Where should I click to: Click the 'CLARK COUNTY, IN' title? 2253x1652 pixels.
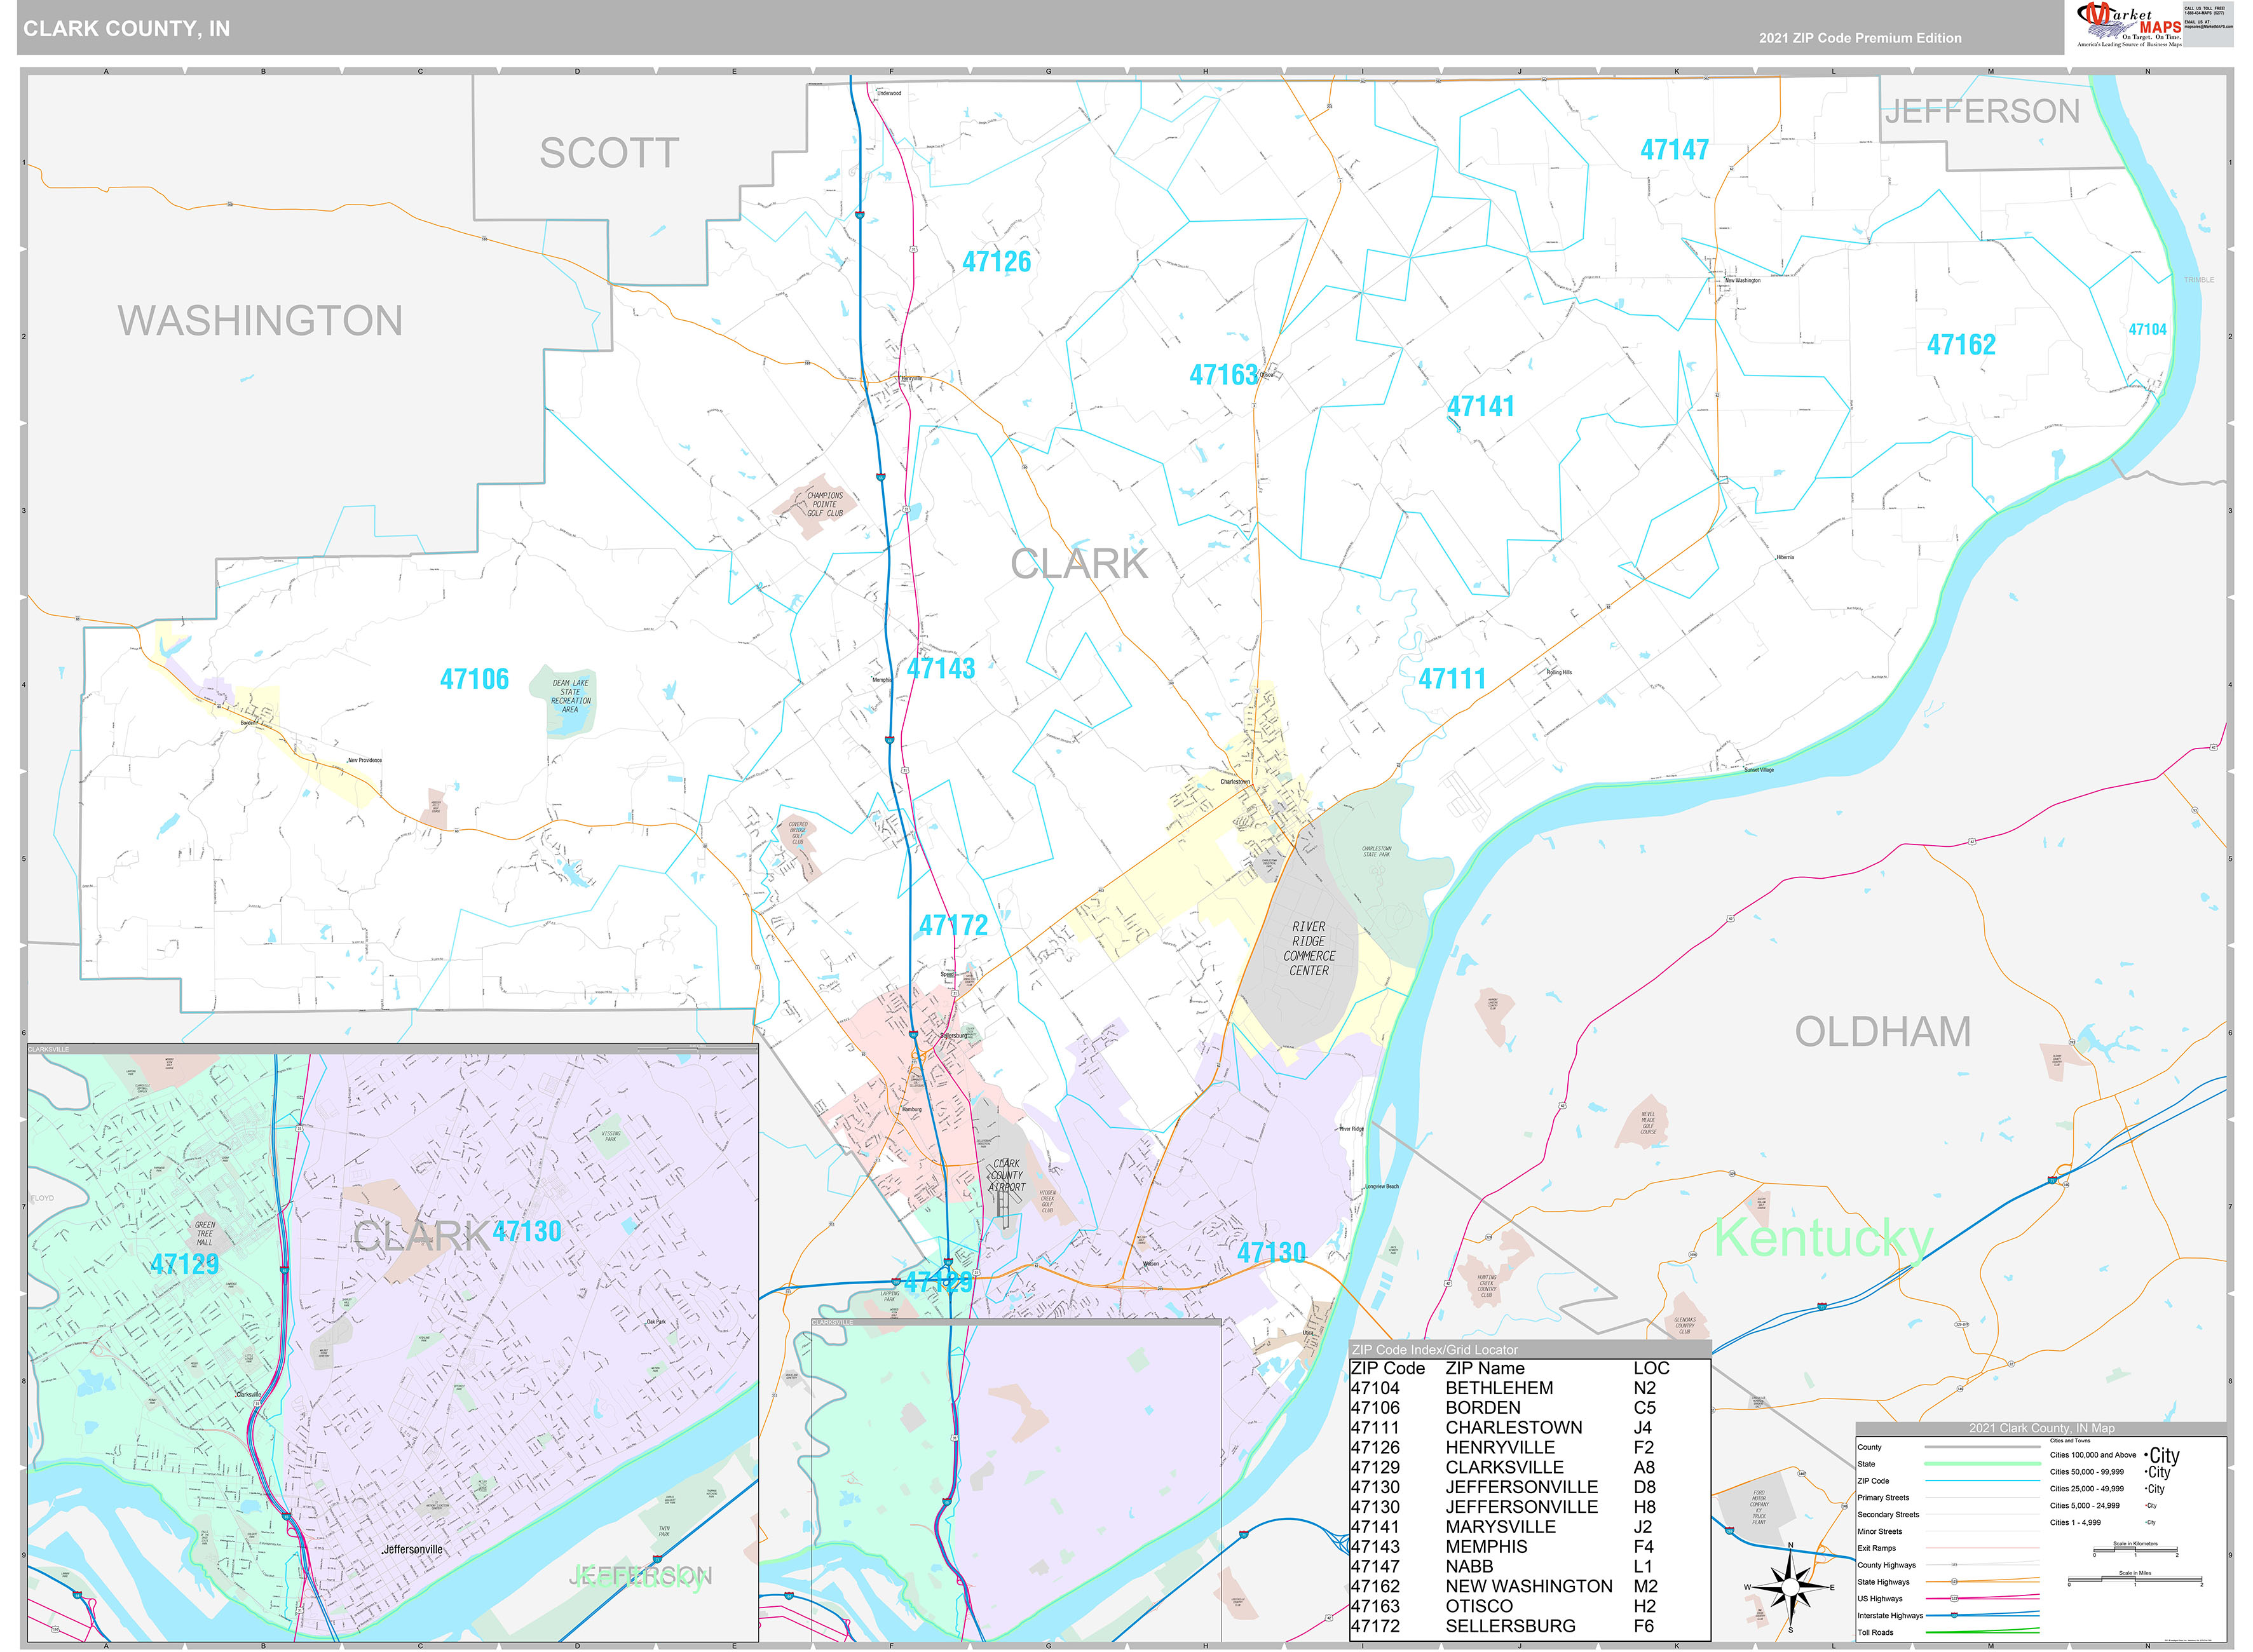pyautogui.click(x=127, y=29)
